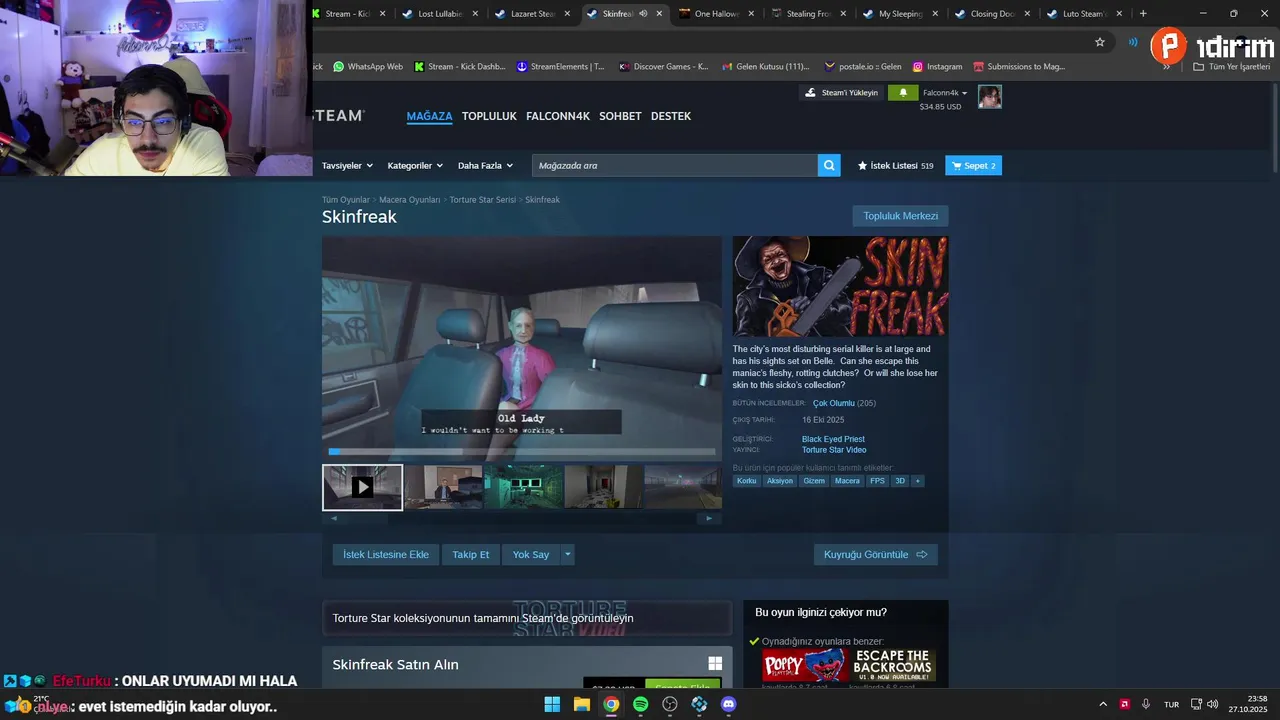Open Spotify from taskbar
Screen dimensions: 1280x720
(641, 704)
